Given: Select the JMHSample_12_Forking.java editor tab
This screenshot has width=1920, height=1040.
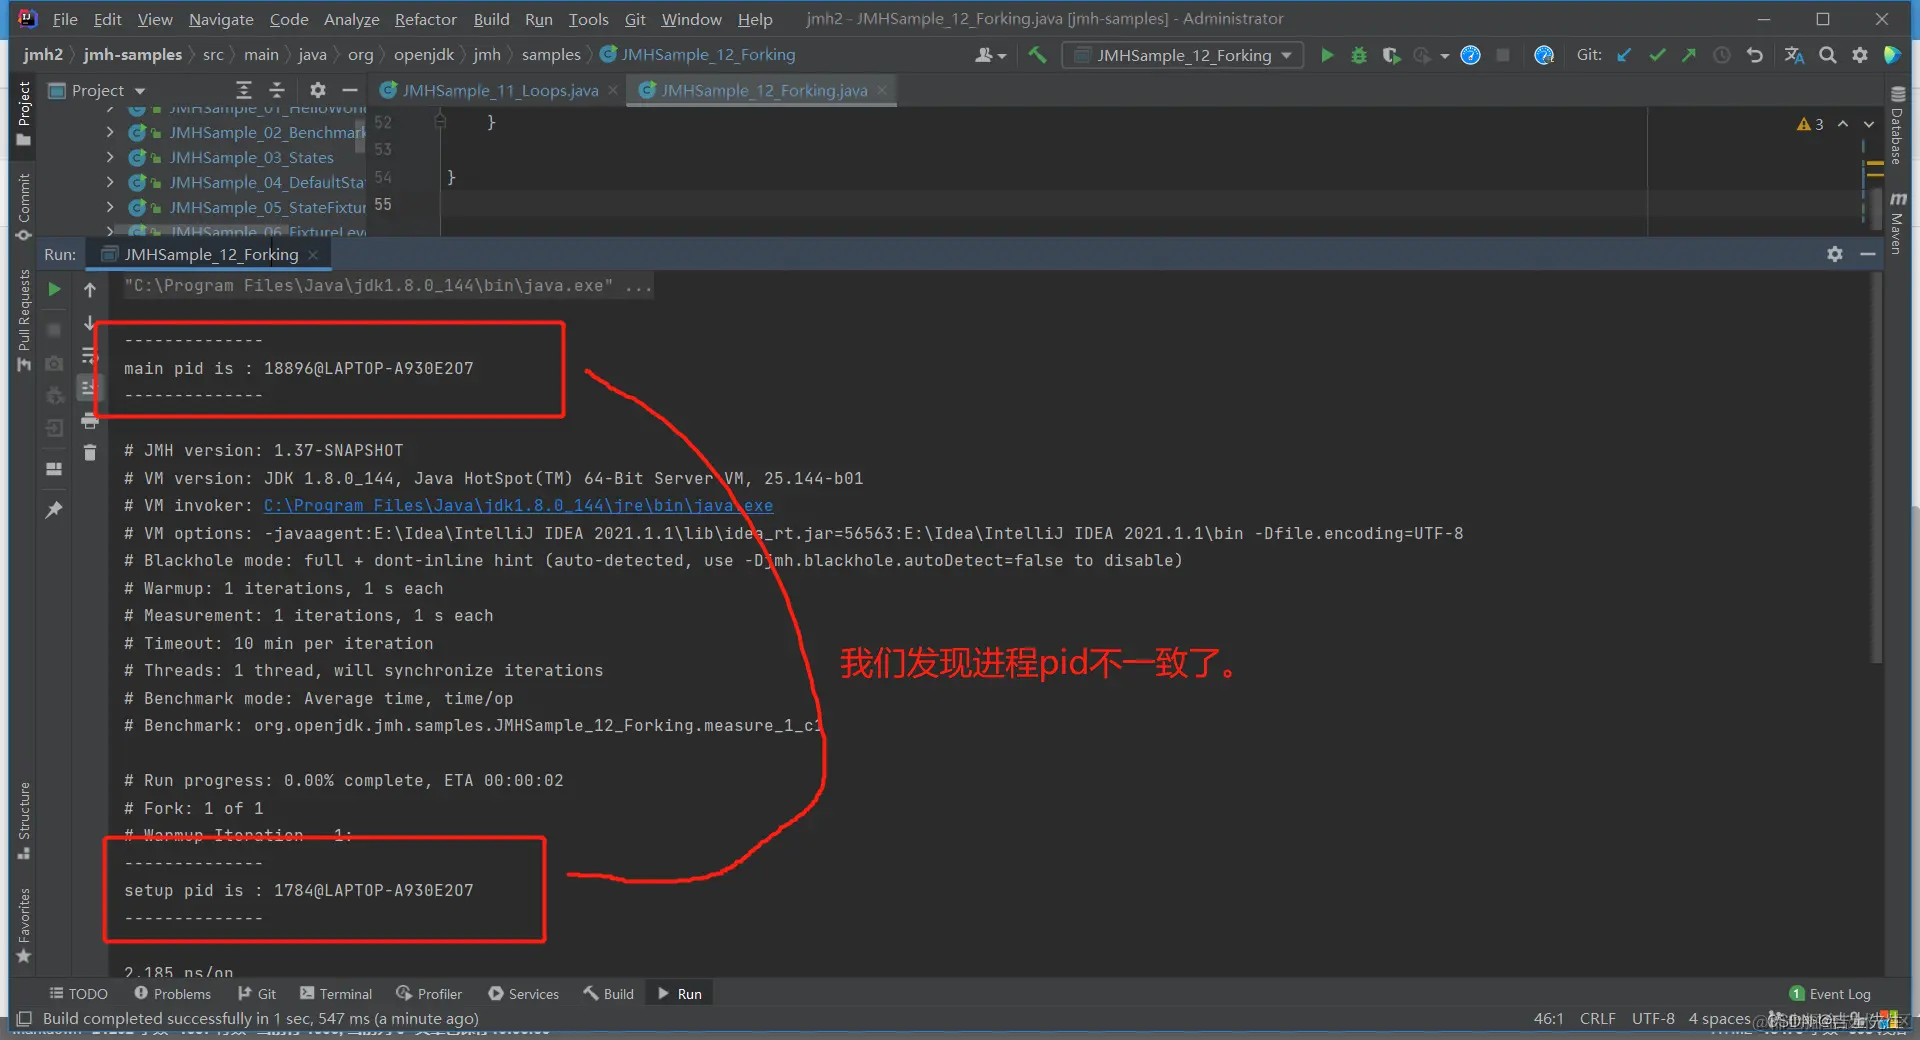Looking at the screenshot, I should (764, 90).
